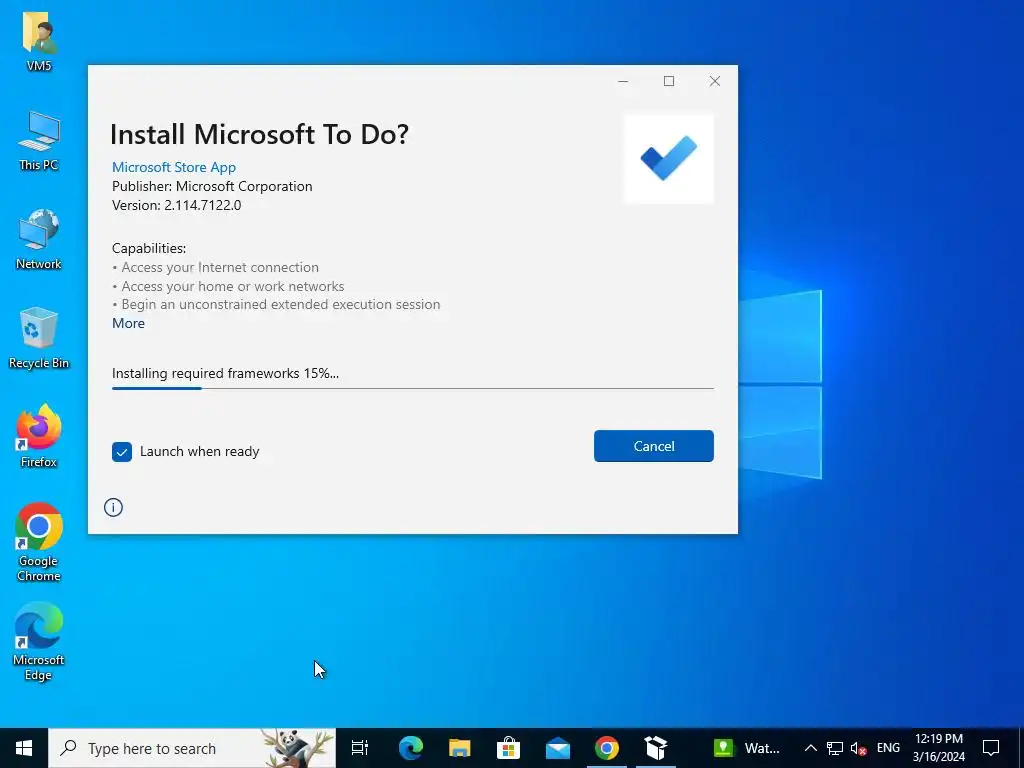Uncheck the Launch when ready checkbox
The height and width of the screenshot is (768, 1024).
tap(122, 451)
